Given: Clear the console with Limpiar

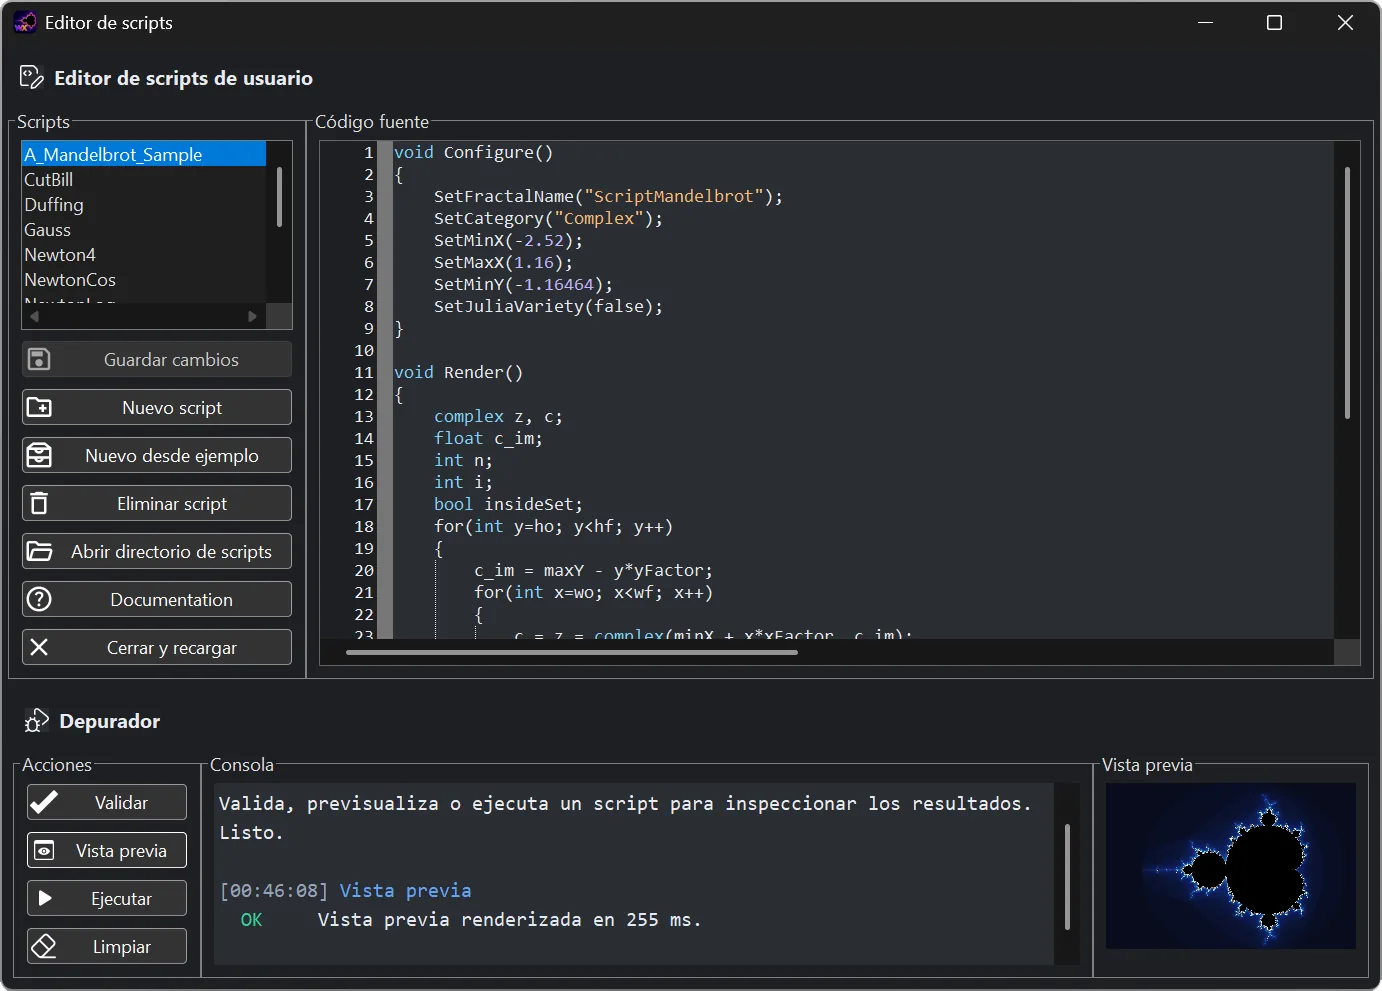Looking at the screenshot, I should 107,946.
